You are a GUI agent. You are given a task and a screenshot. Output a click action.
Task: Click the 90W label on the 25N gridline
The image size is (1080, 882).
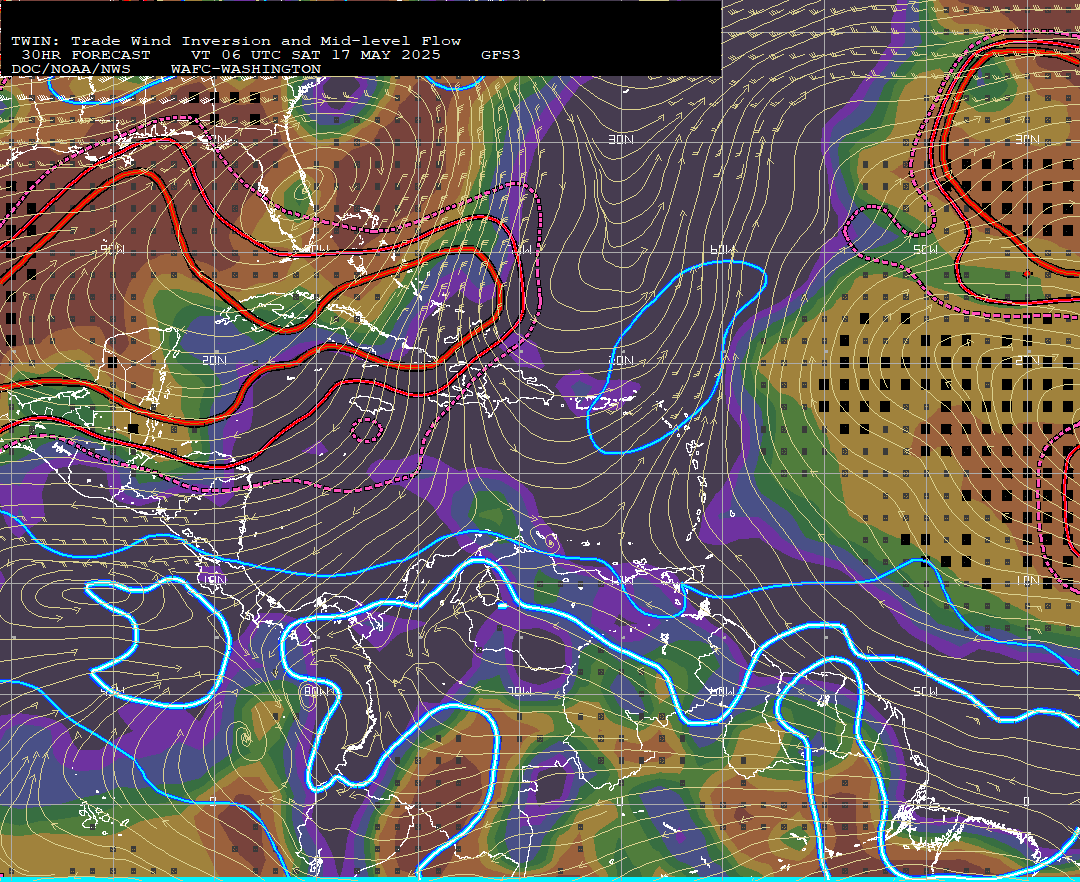[x=112, y=249]
